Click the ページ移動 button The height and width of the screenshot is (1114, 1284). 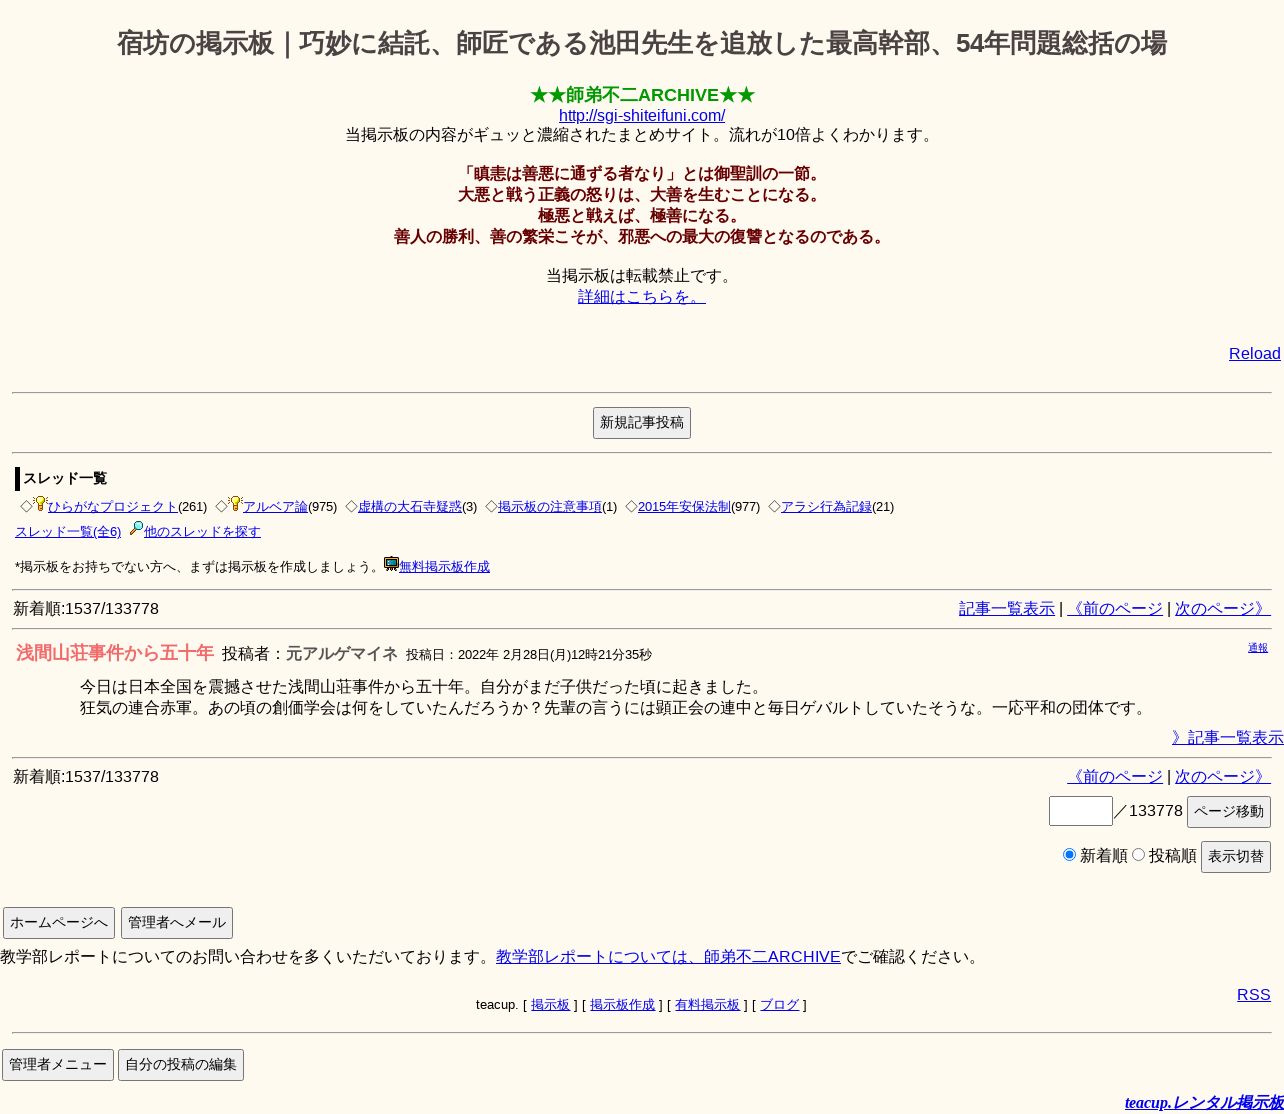pyautogui.click(x=1229, y=812)
